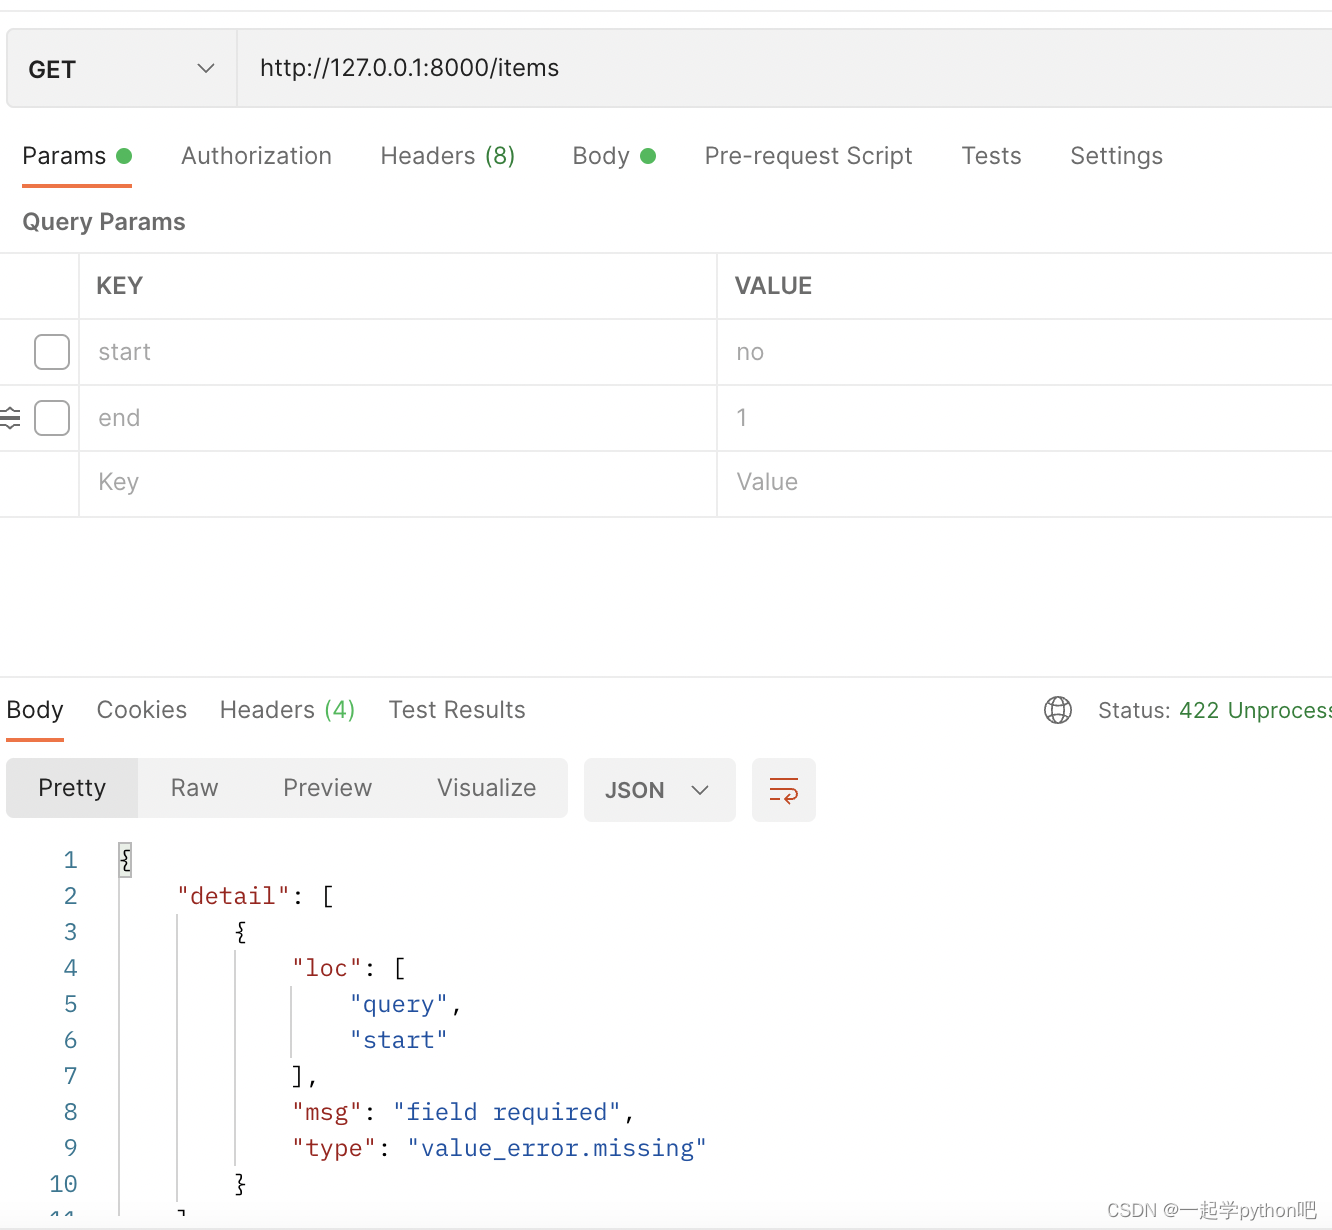Click the request URL field
The image size is (1332, 1230).
[784, 68]
